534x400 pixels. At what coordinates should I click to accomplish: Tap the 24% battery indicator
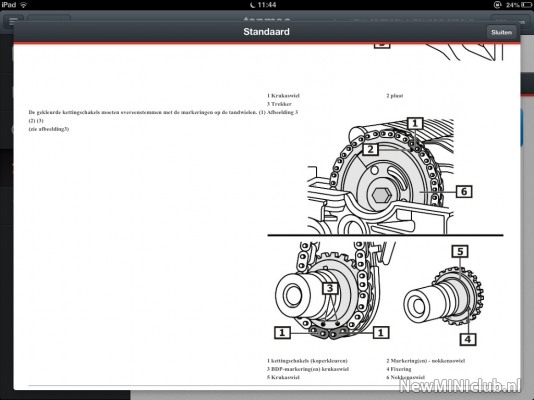click(x=519, y=5)
